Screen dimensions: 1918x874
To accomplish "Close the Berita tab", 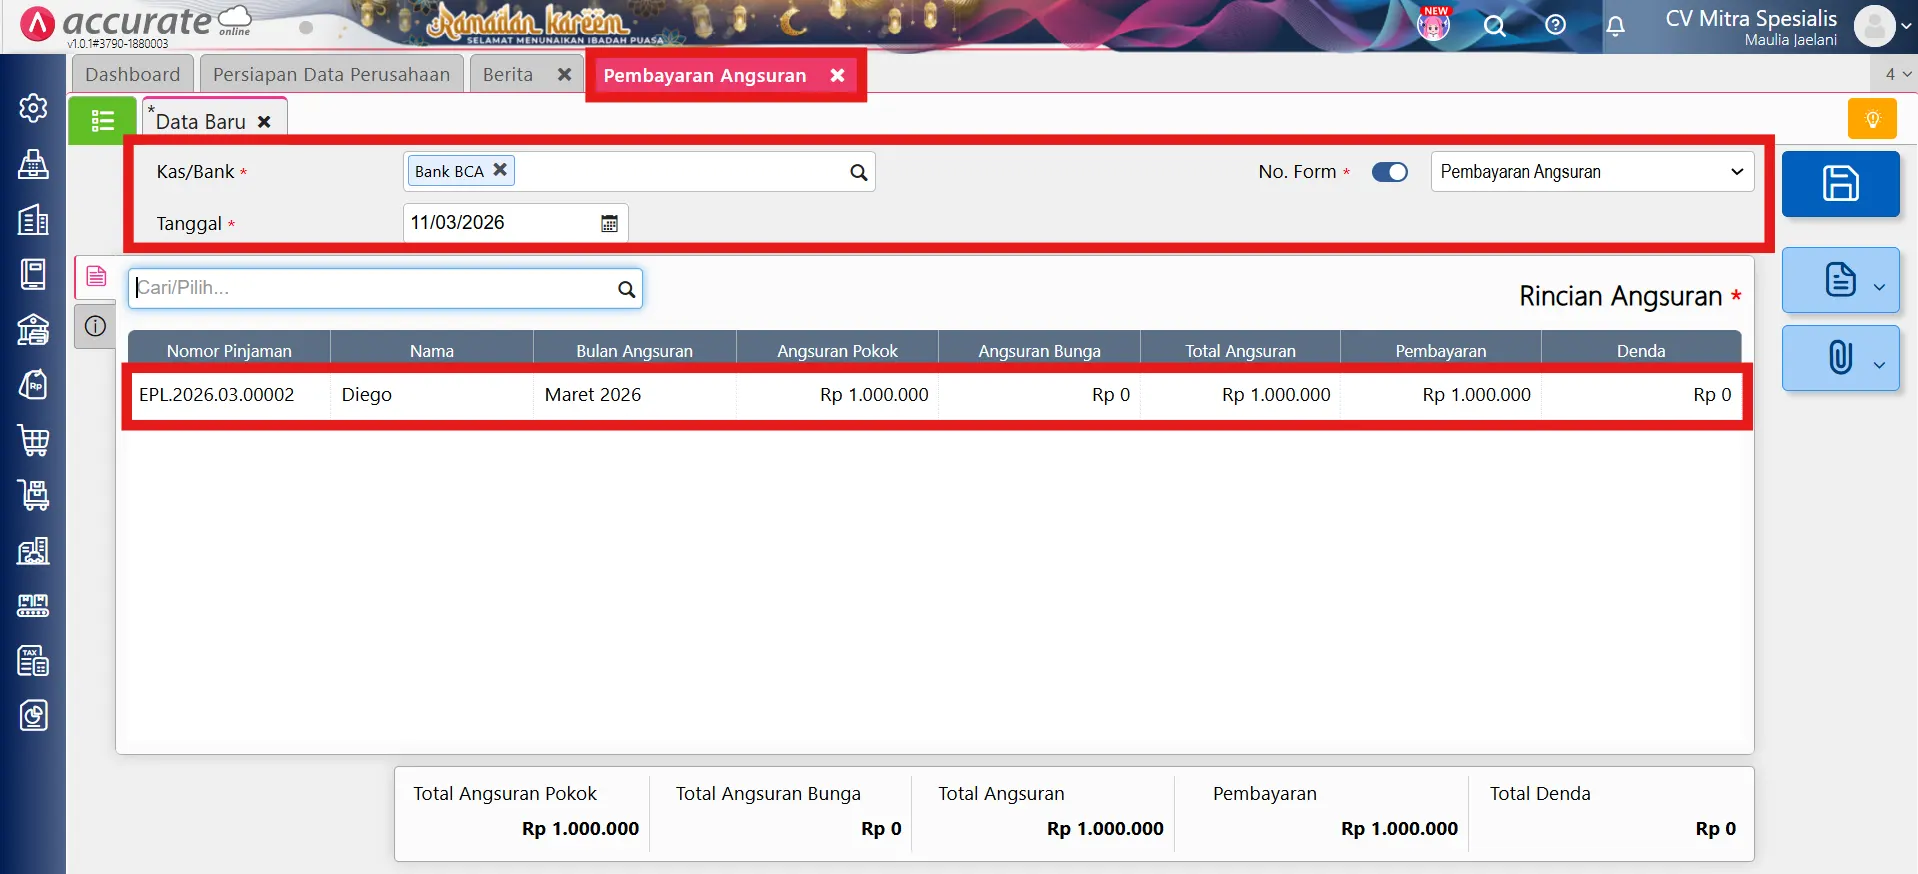I will click(x=564, y=75).
